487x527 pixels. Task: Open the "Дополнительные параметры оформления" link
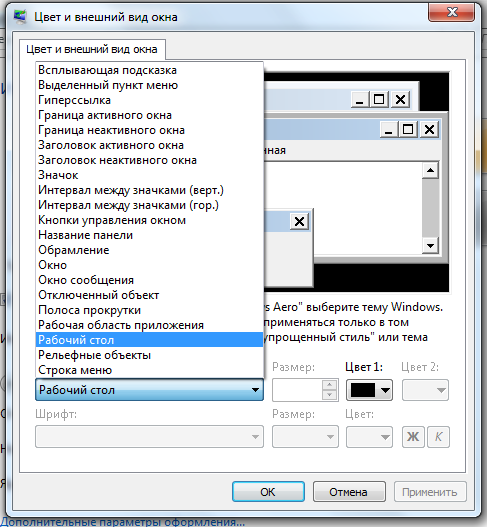(x=122, y=522)
